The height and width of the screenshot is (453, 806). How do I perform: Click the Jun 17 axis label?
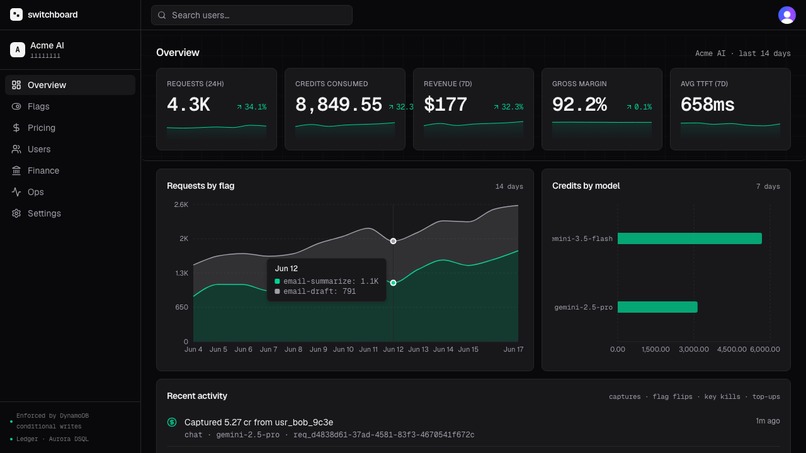click(x=513, y=350)
